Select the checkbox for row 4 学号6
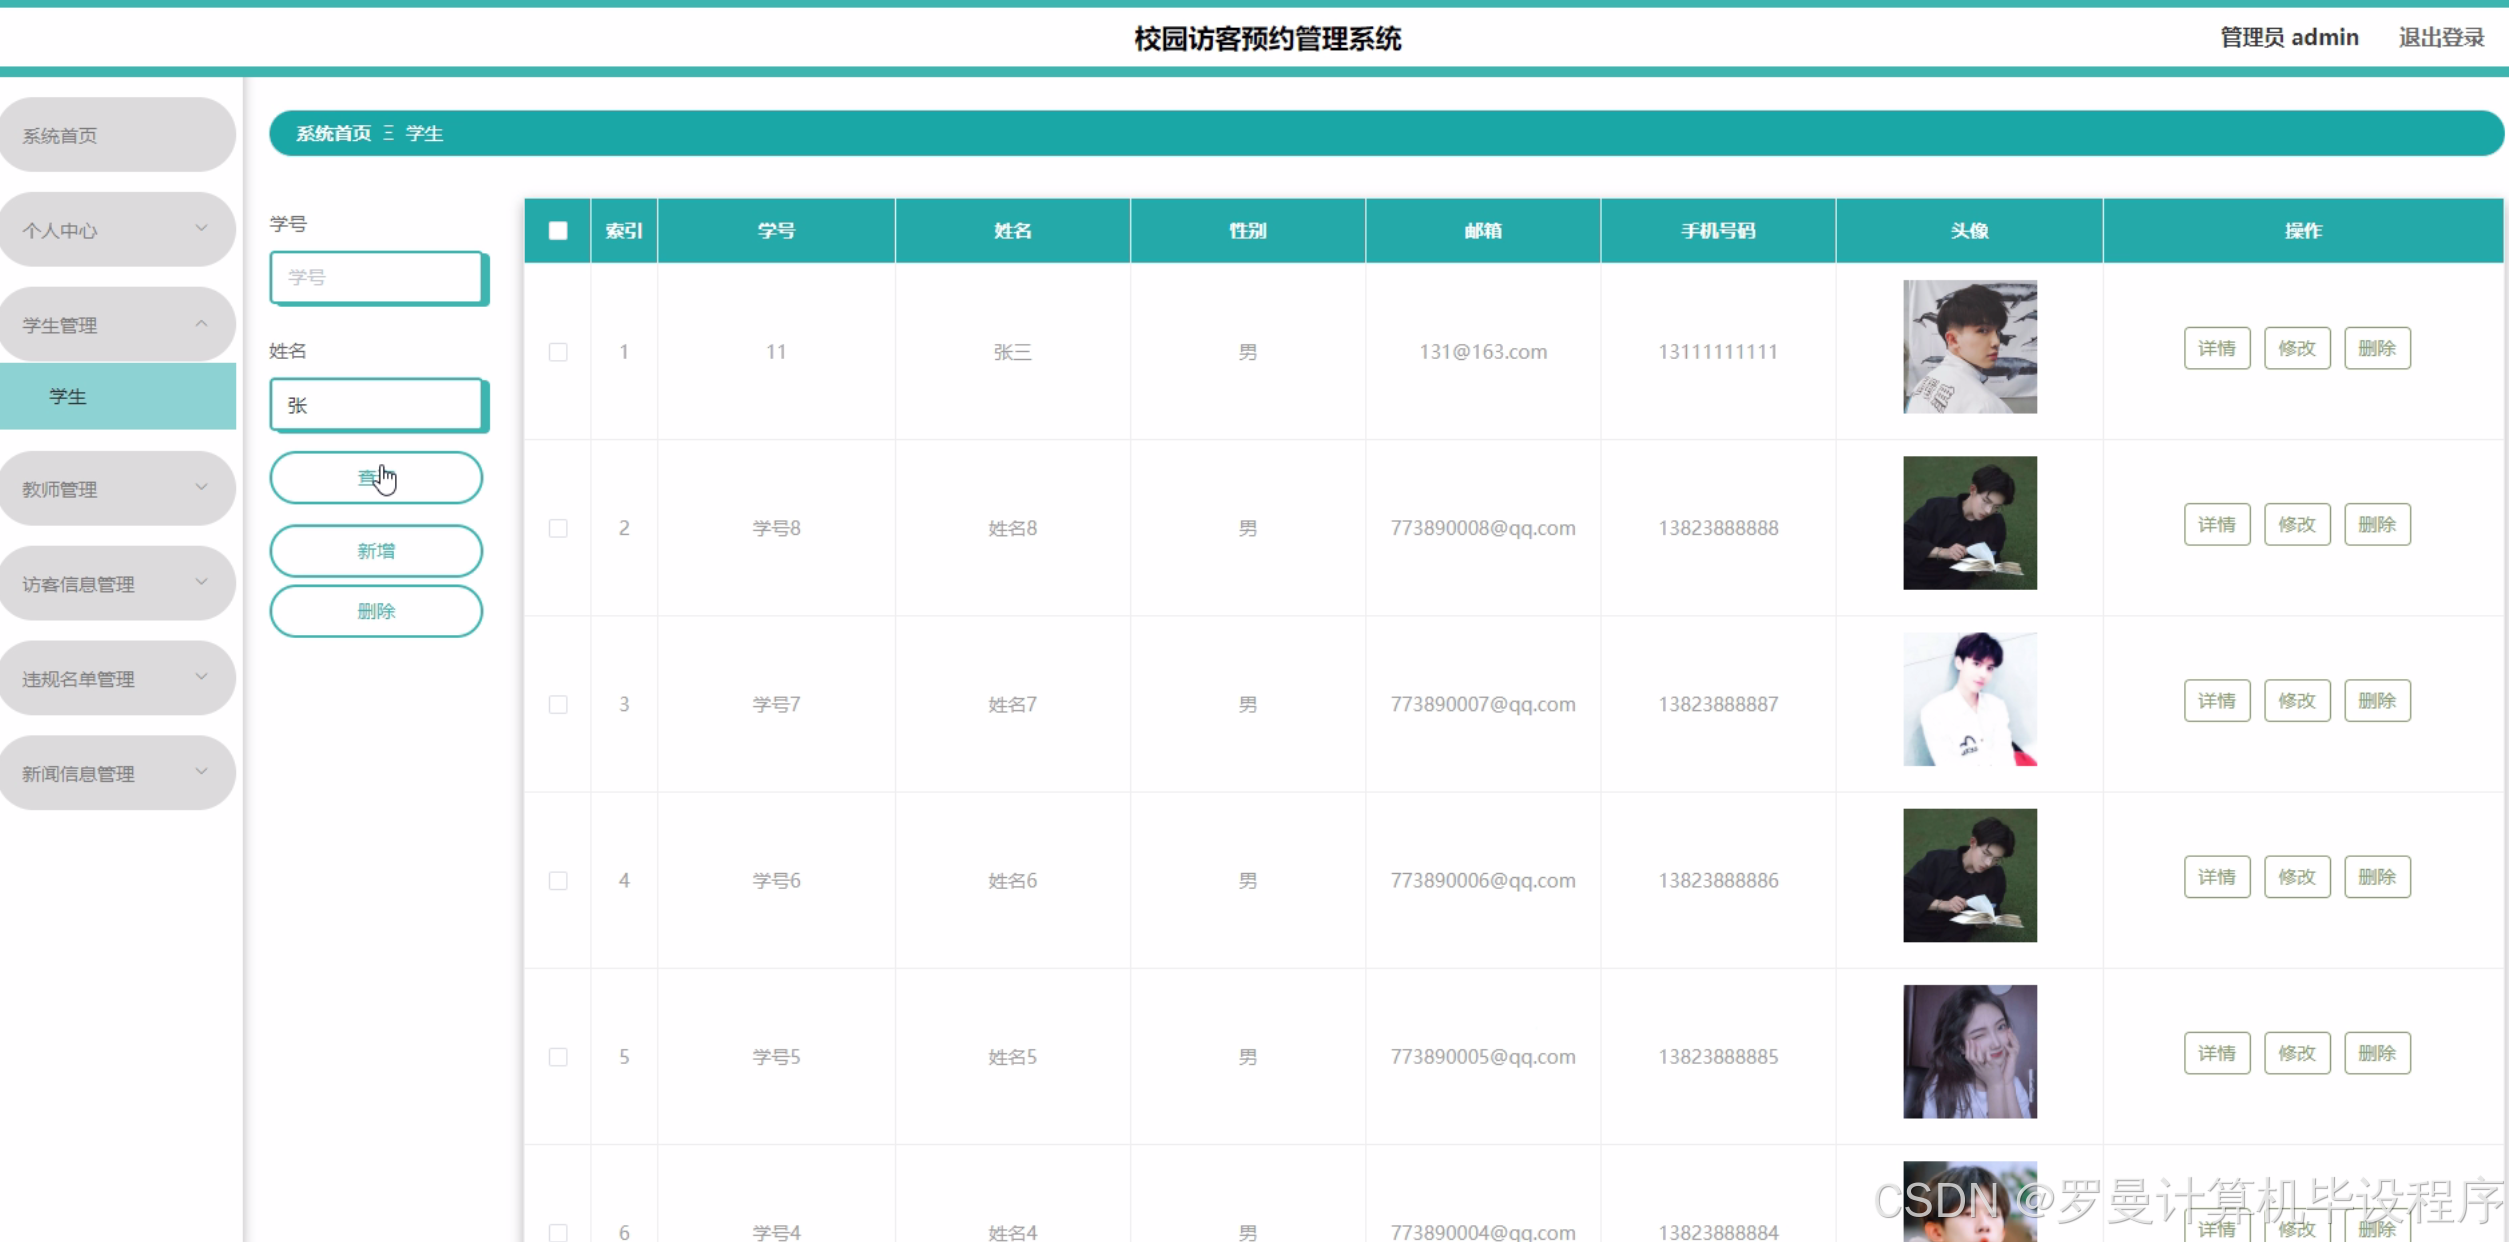This screenshot has height=1242, width=2509. pyautogui.click(x=558, y=881)
